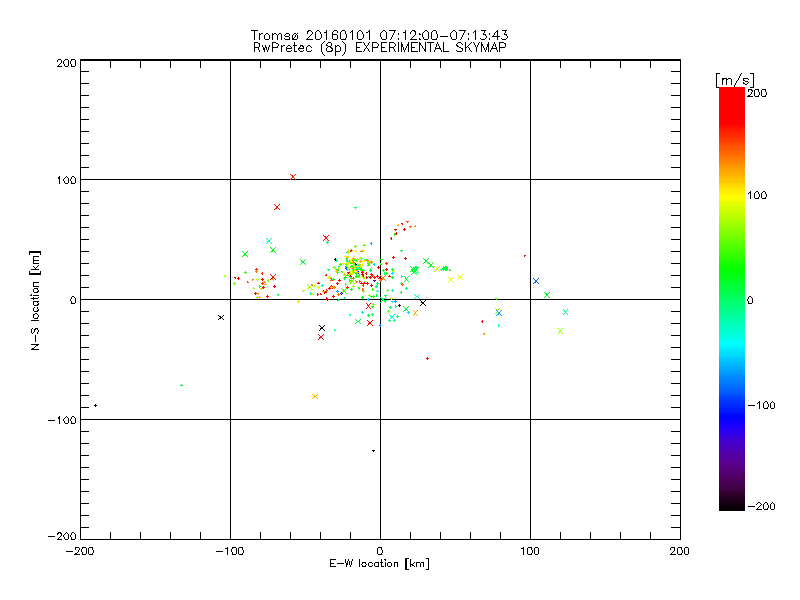Select the black dot below center near -127 km
Viewport: 800px width, 600px height.
pos(373,450)
